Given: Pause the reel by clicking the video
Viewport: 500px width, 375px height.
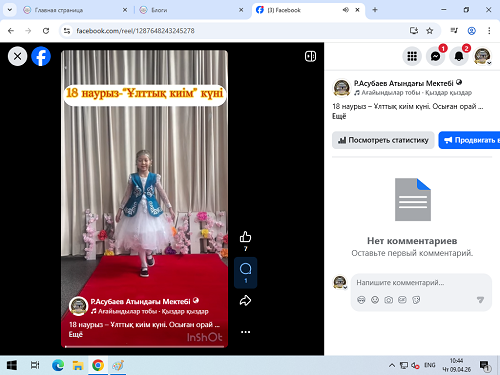Looking at the screenshot, I should tap(144, 199).
